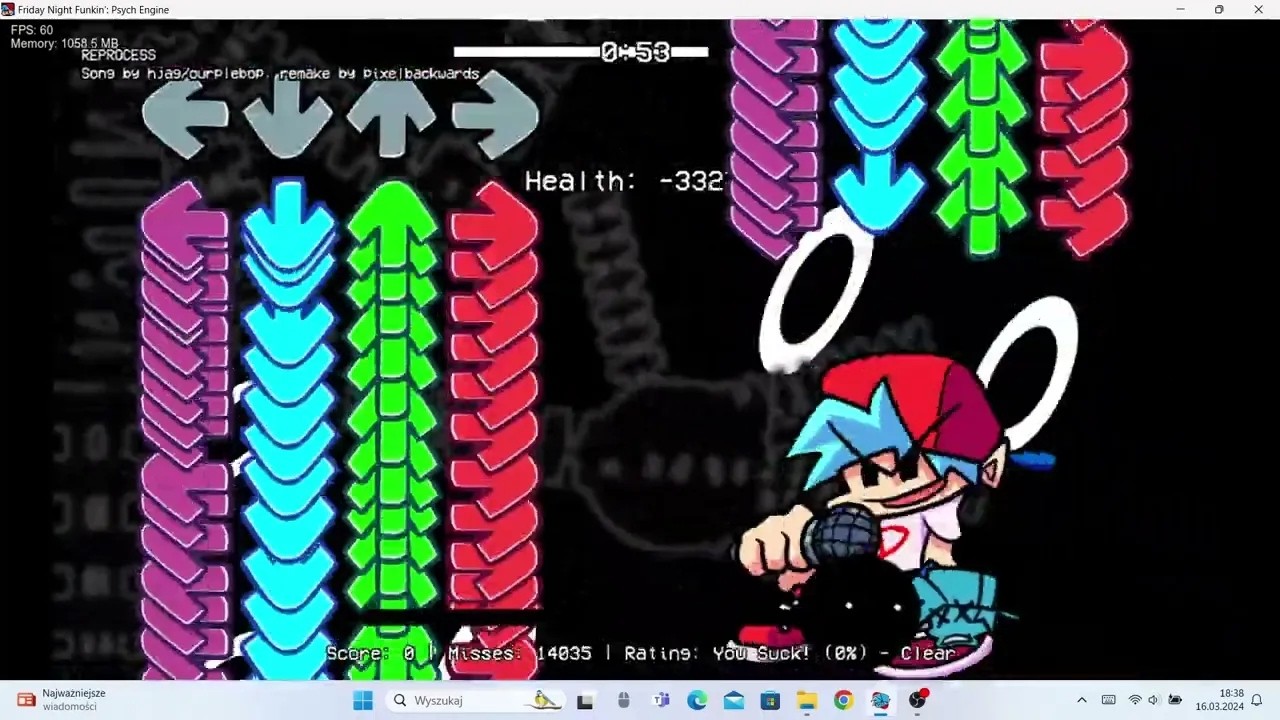Click the taskbar icon with red badge

click(x=917, y=700)
